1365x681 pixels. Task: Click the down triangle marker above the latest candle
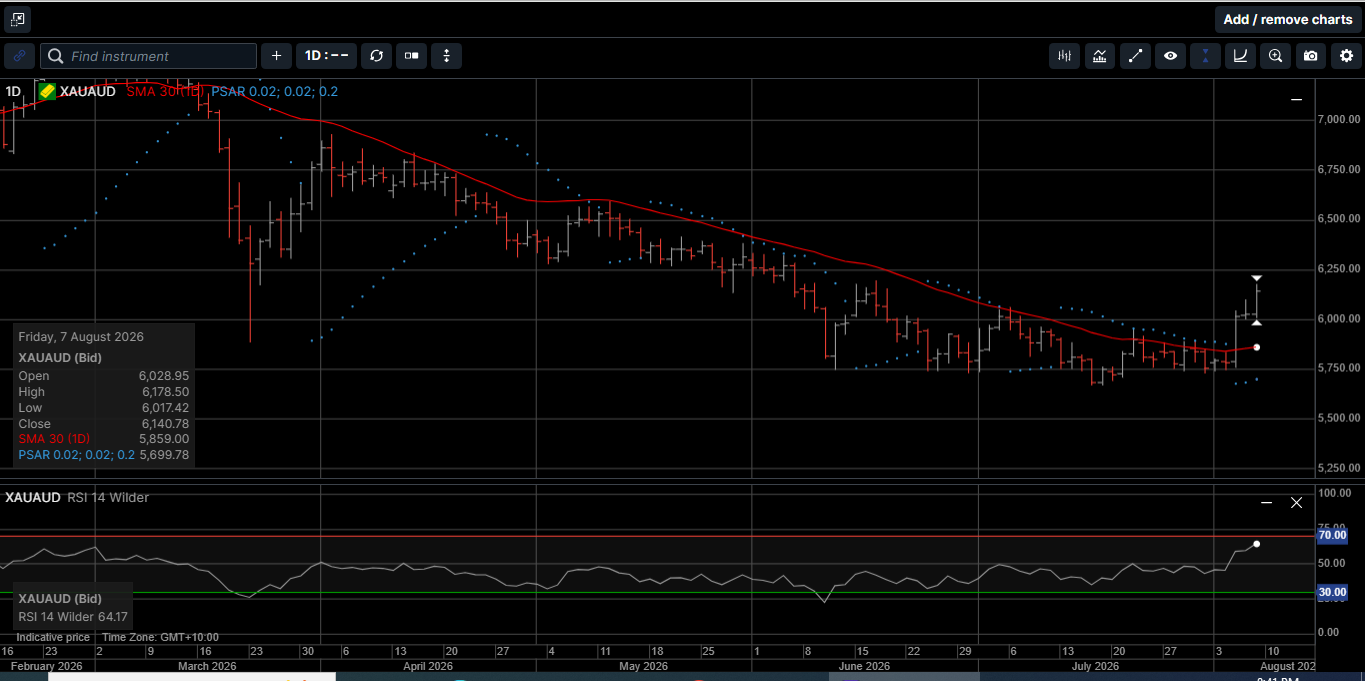pos(1257,277)
